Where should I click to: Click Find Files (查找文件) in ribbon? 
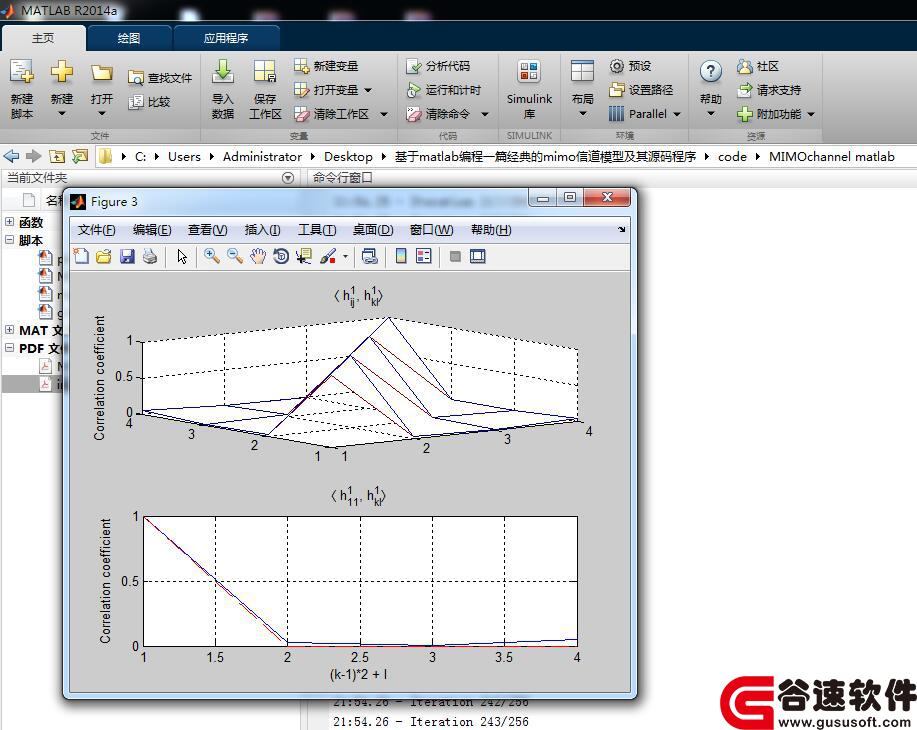click(160, 78)
